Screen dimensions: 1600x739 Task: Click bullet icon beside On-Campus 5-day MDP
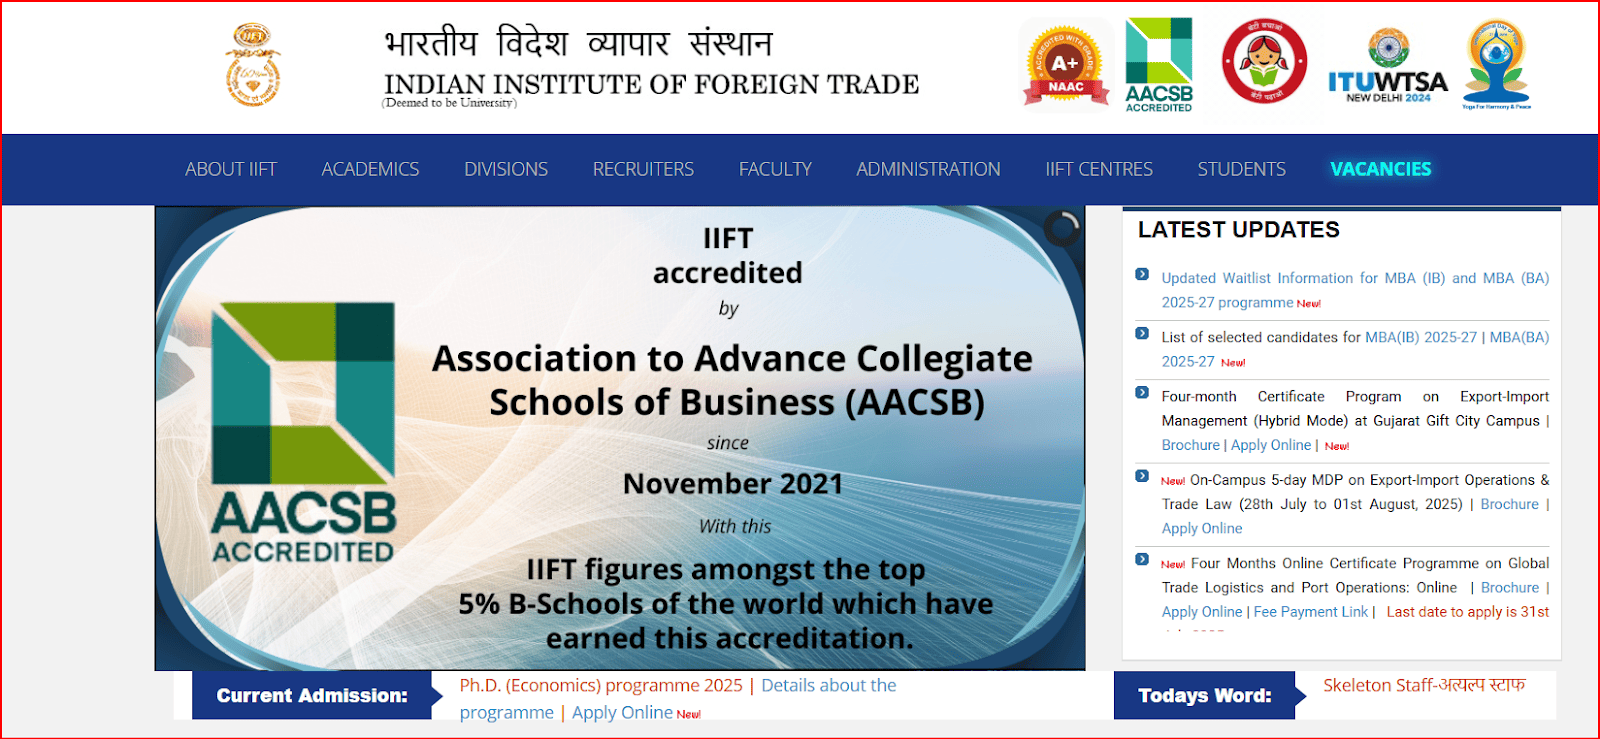[1142, 476]
